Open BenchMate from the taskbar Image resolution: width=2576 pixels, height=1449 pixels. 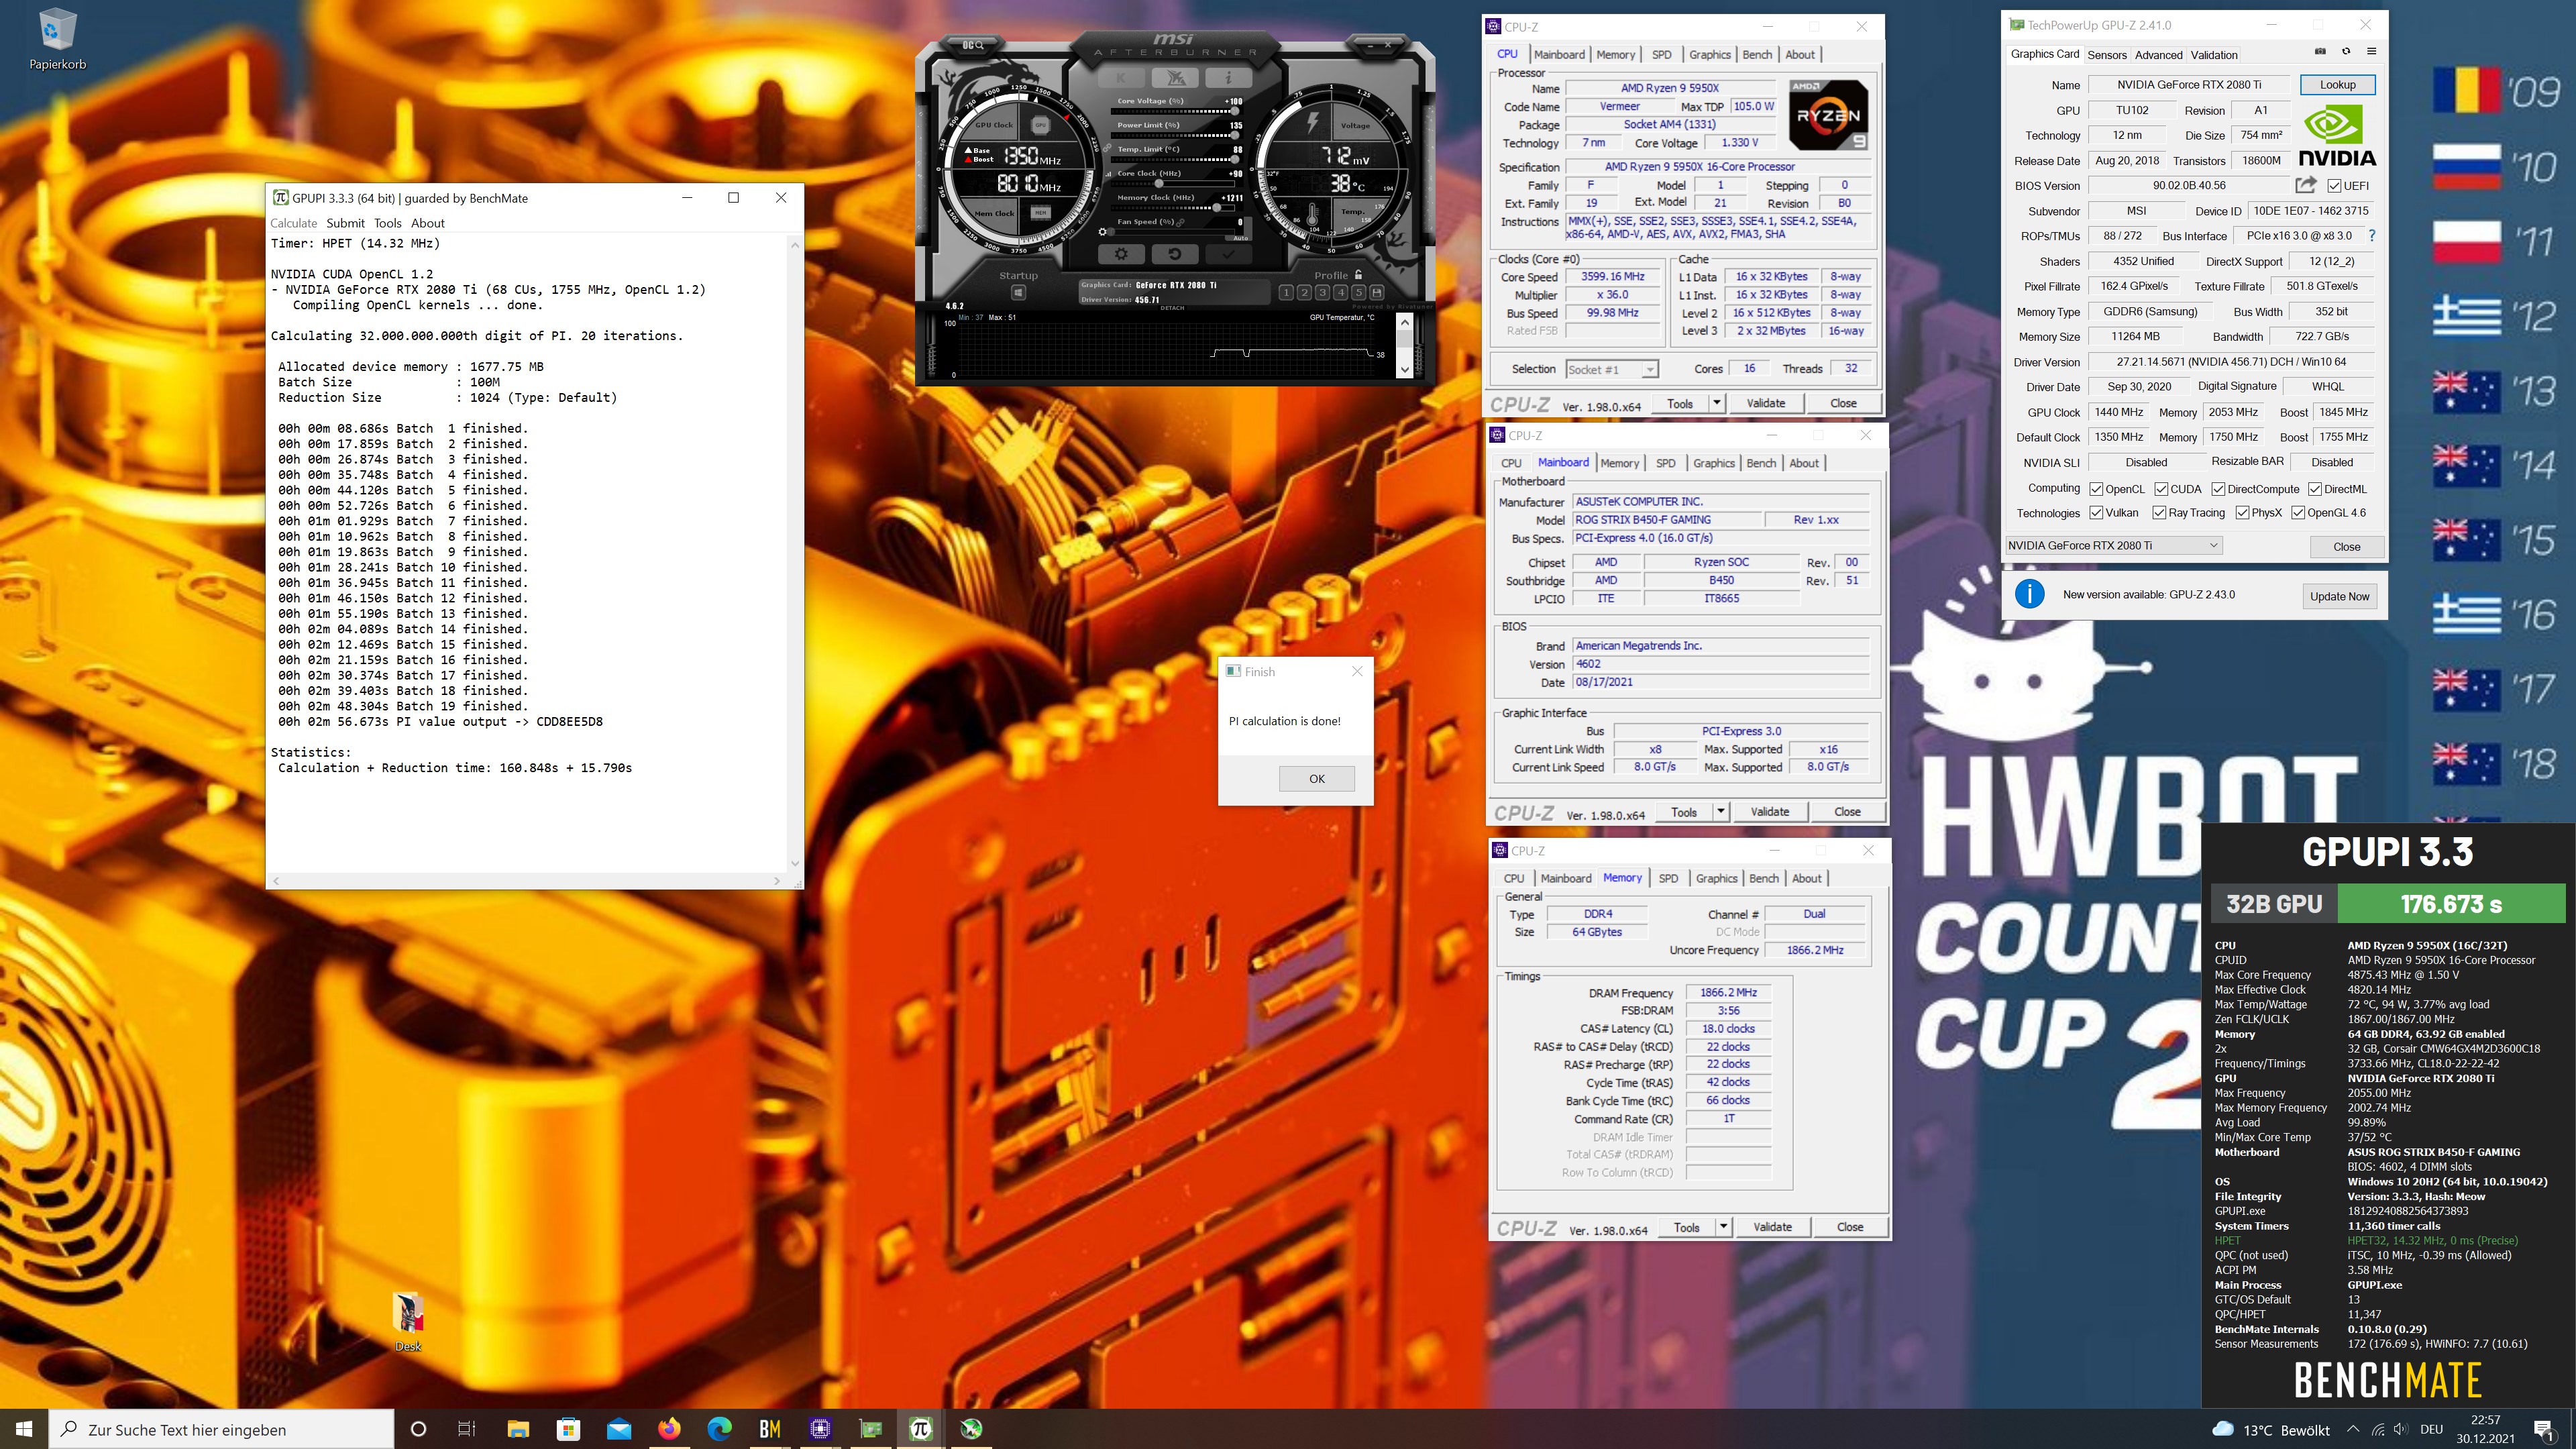point(769,1429)
